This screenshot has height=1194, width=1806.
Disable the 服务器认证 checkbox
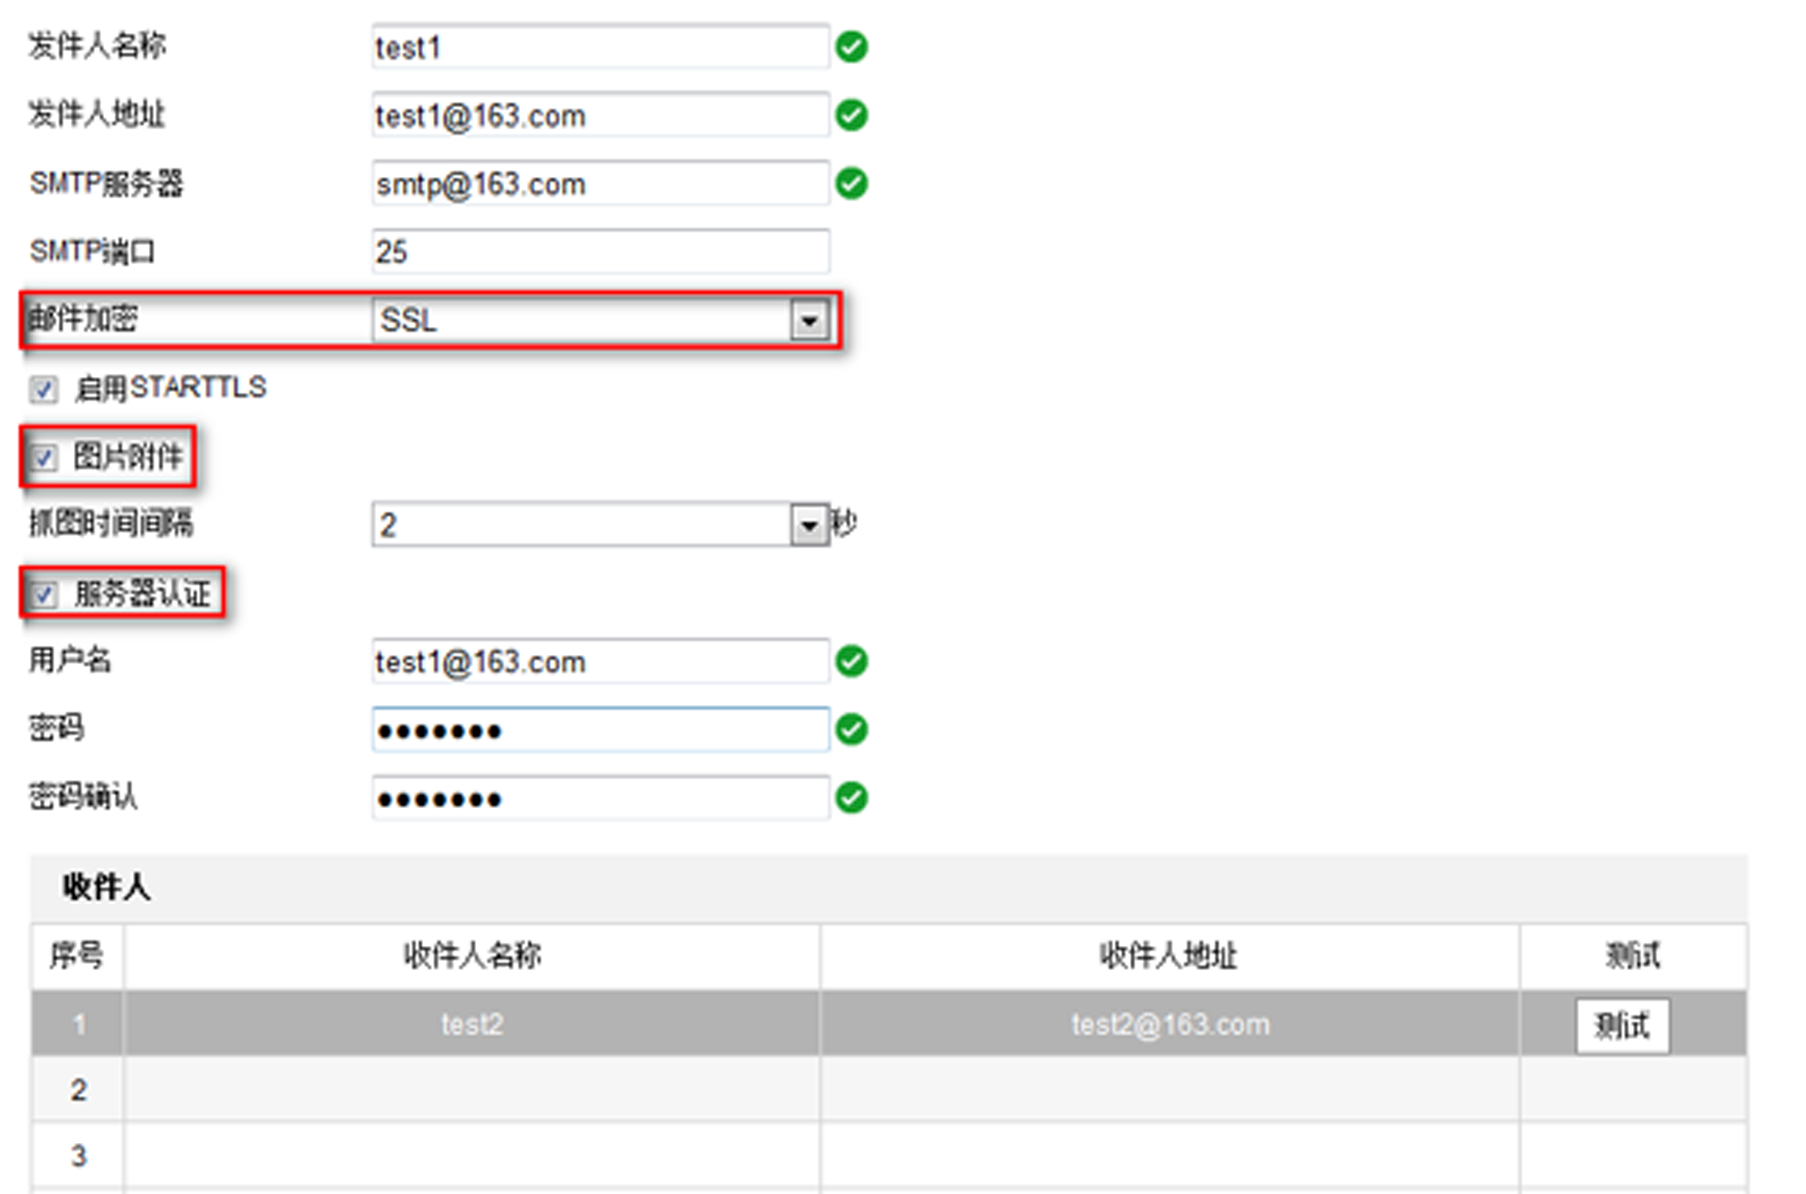tap(44, 595)
